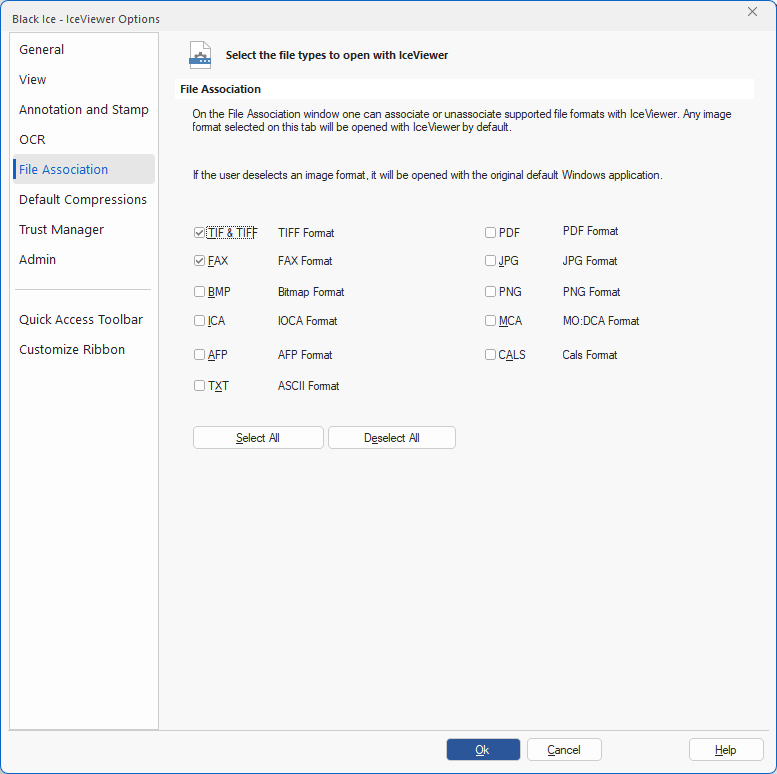777x774 pixels.
Task: Click the file association settings icon
Action: click(200, 55)
